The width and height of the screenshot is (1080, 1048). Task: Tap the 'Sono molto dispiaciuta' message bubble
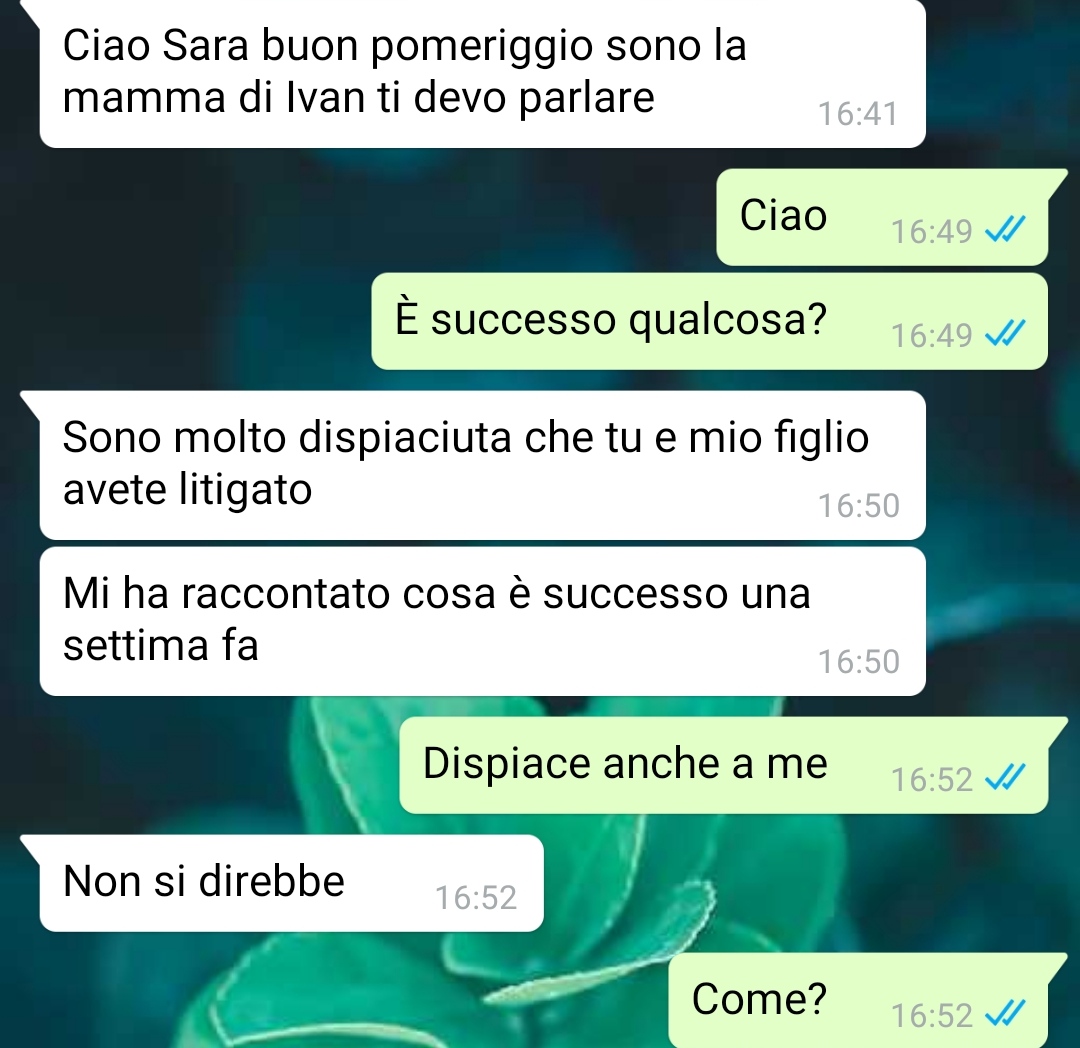482,465
